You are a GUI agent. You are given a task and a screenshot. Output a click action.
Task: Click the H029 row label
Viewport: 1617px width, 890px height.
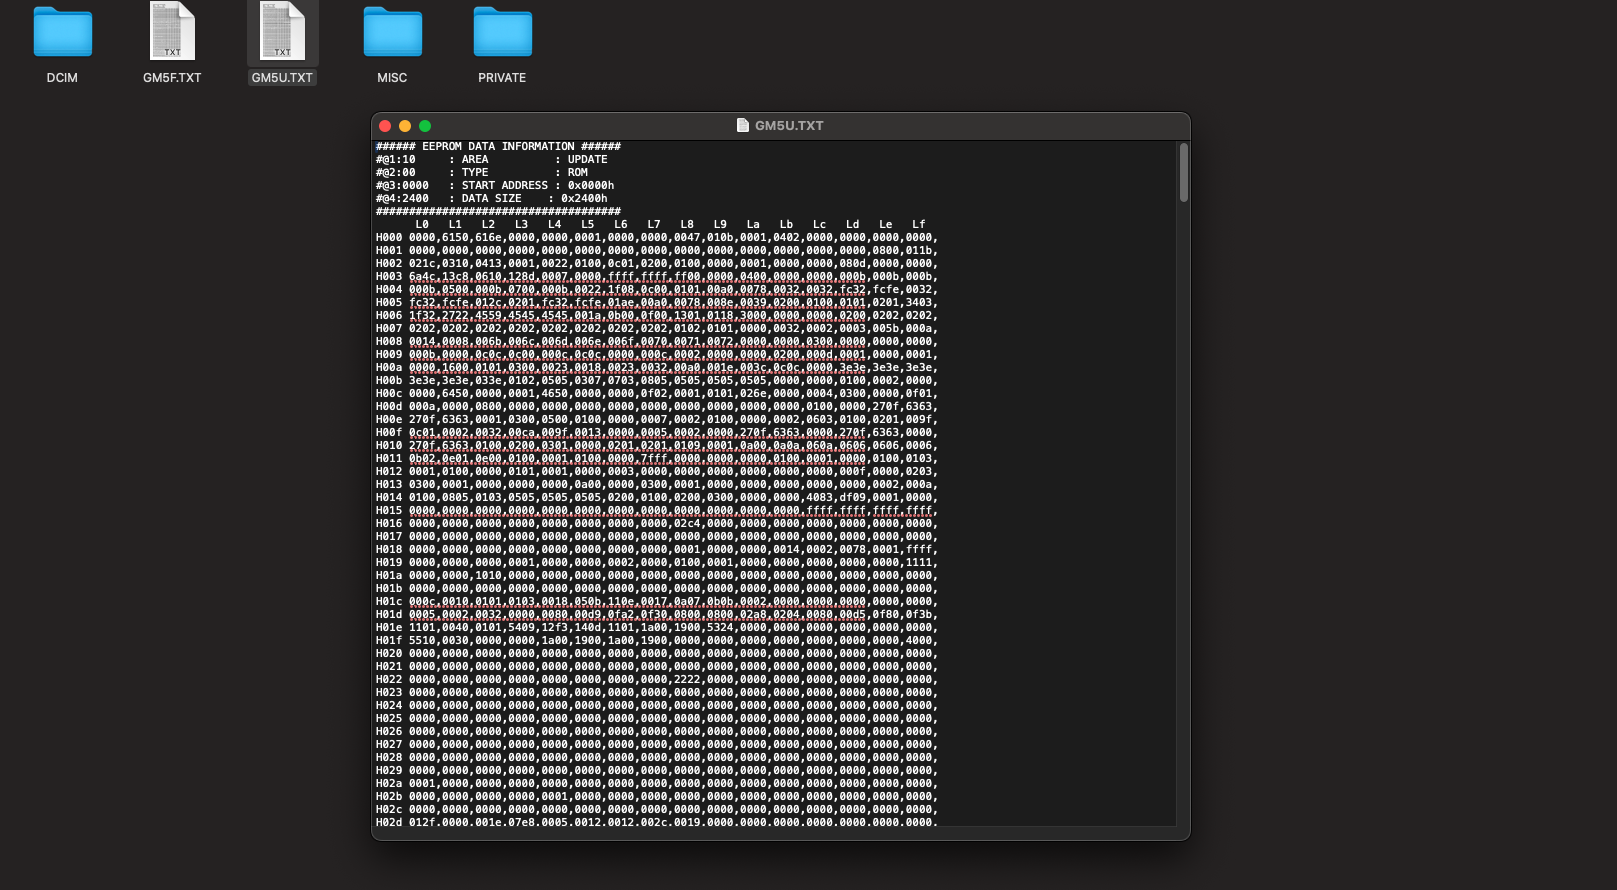(x=389, y=771)
